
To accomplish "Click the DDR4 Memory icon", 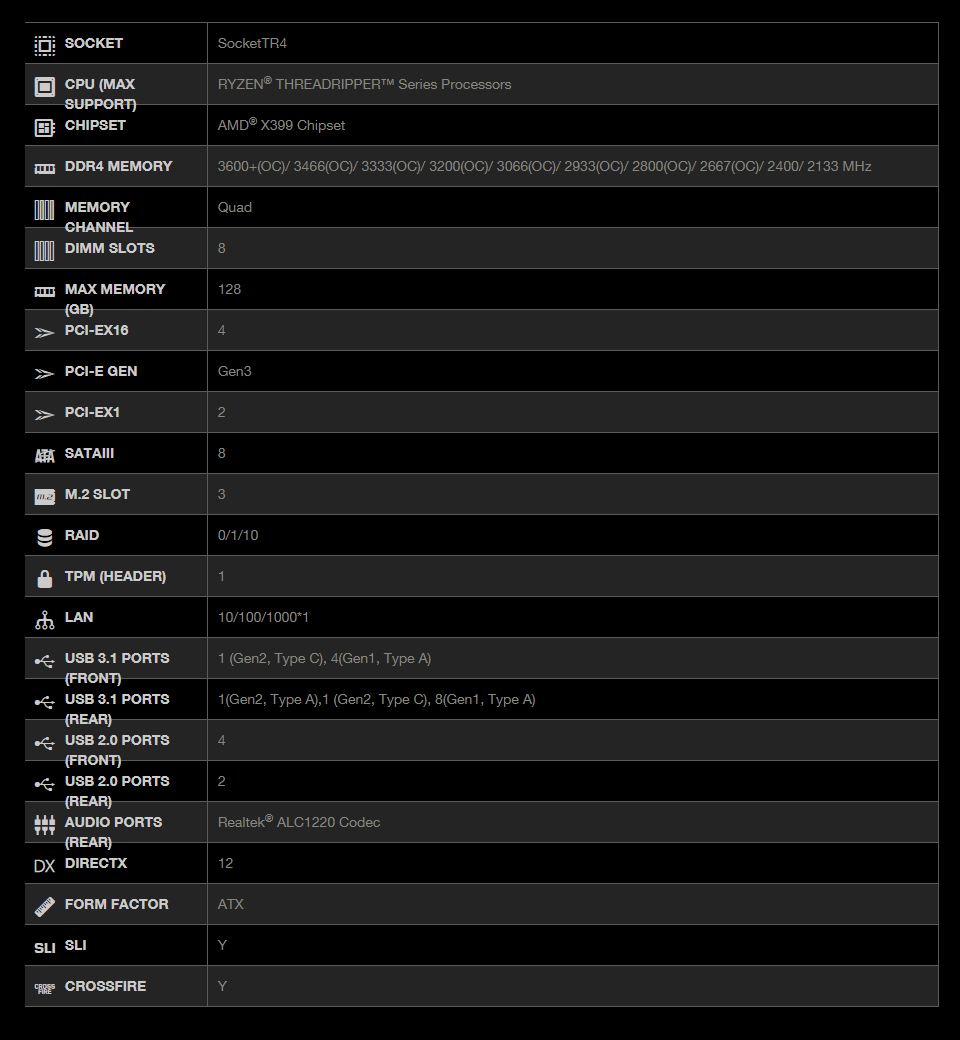I will click(44, 168).
